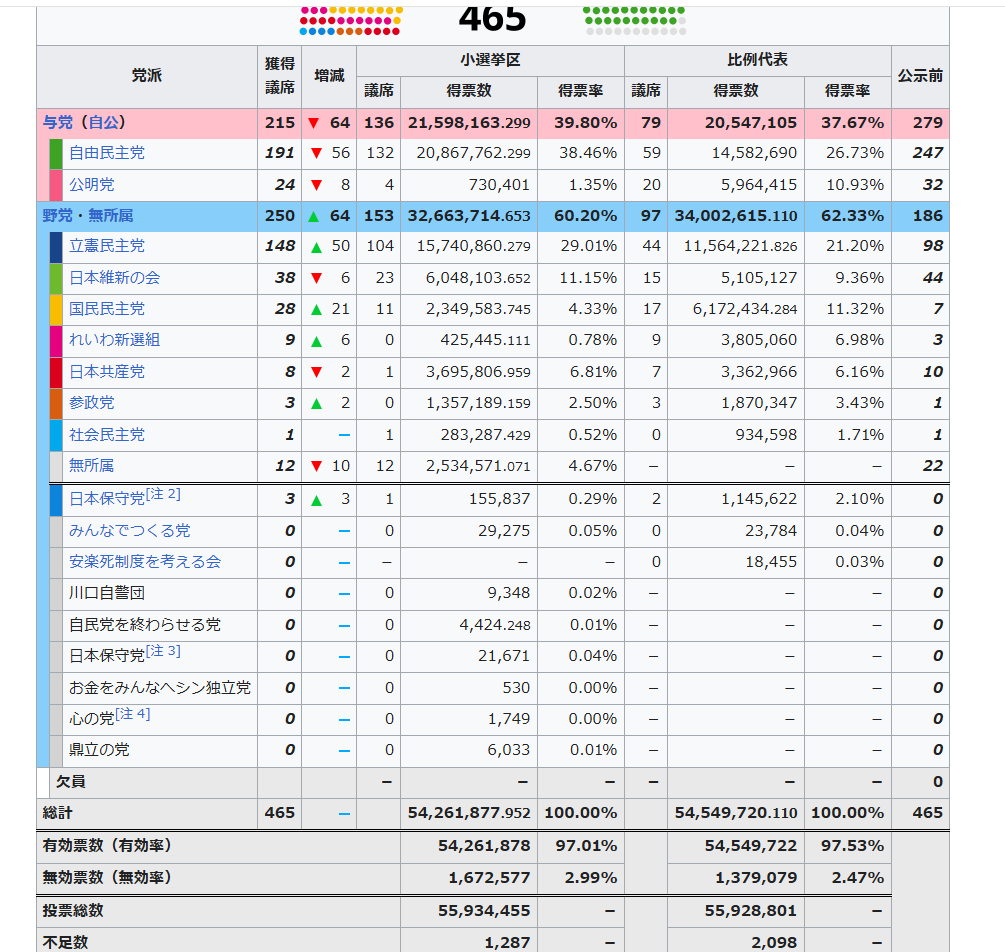Click the 党派 column header
The width and height of the screenshot is (1005, 952).
pos(147,76)
